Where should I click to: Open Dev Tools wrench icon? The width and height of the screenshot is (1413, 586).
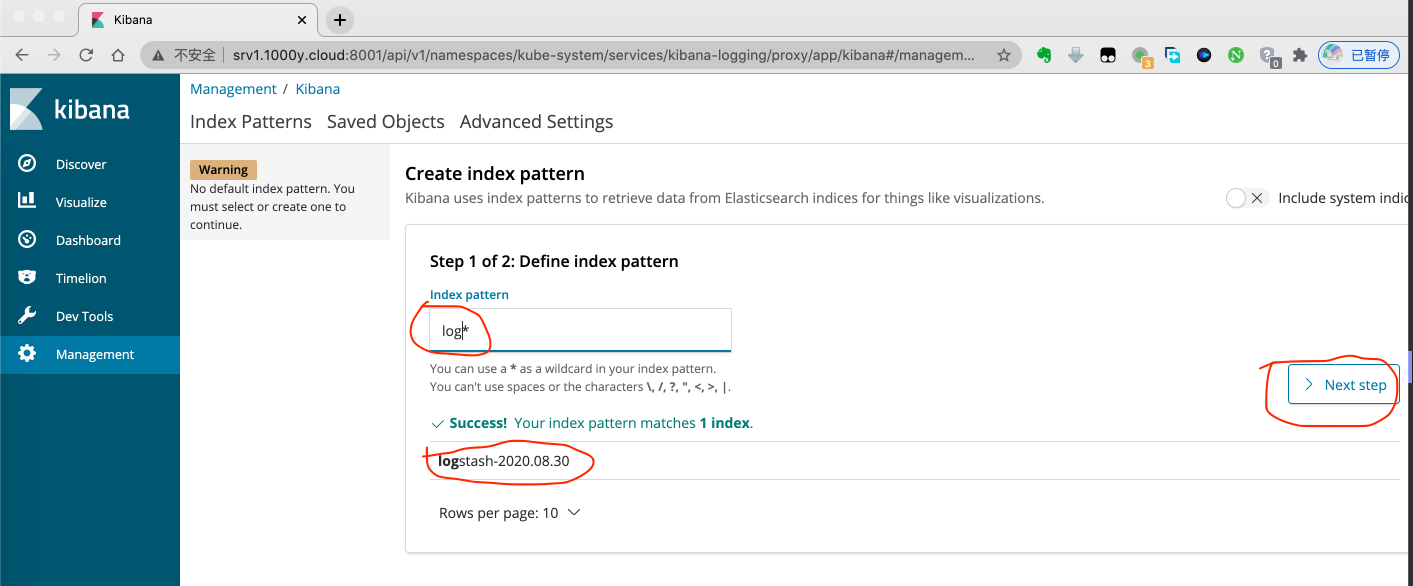pos(27,316)
